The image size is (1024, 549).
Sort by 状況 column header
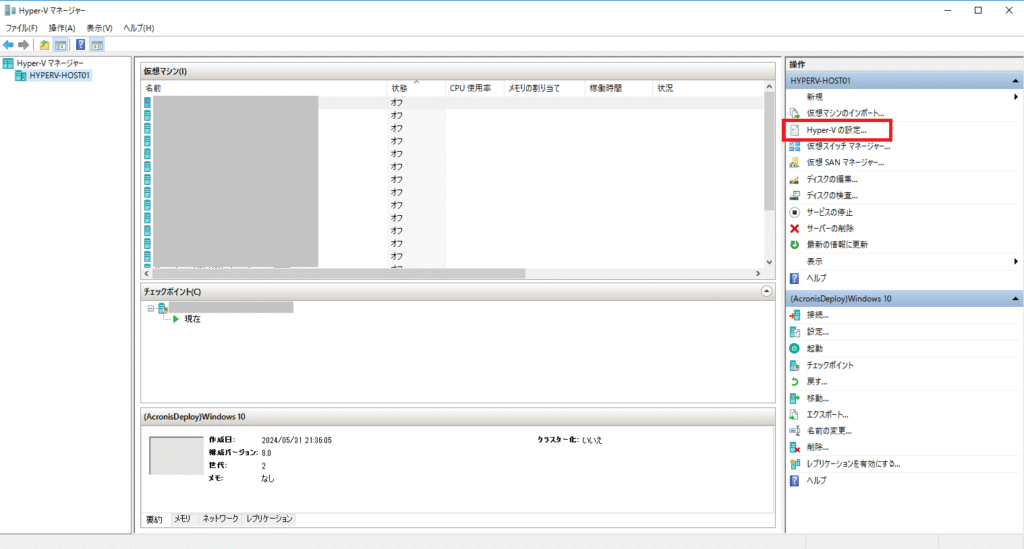pos(707,88)
